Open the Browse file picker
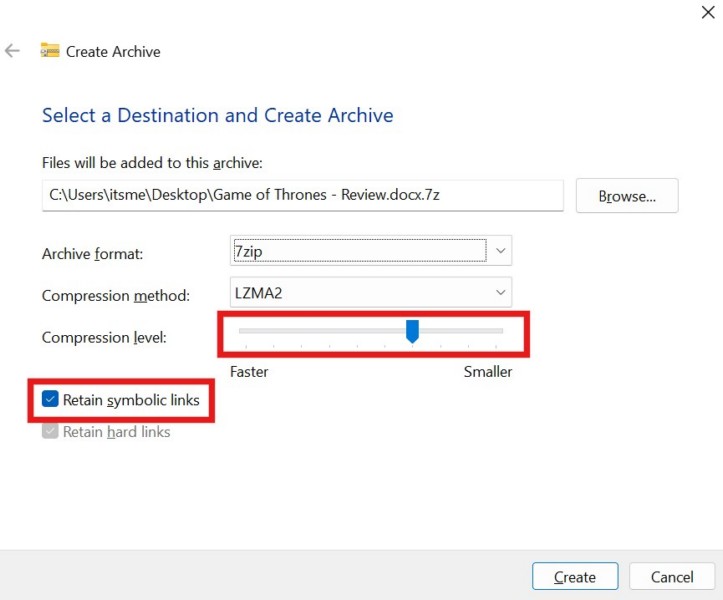 tap(627, 196)
